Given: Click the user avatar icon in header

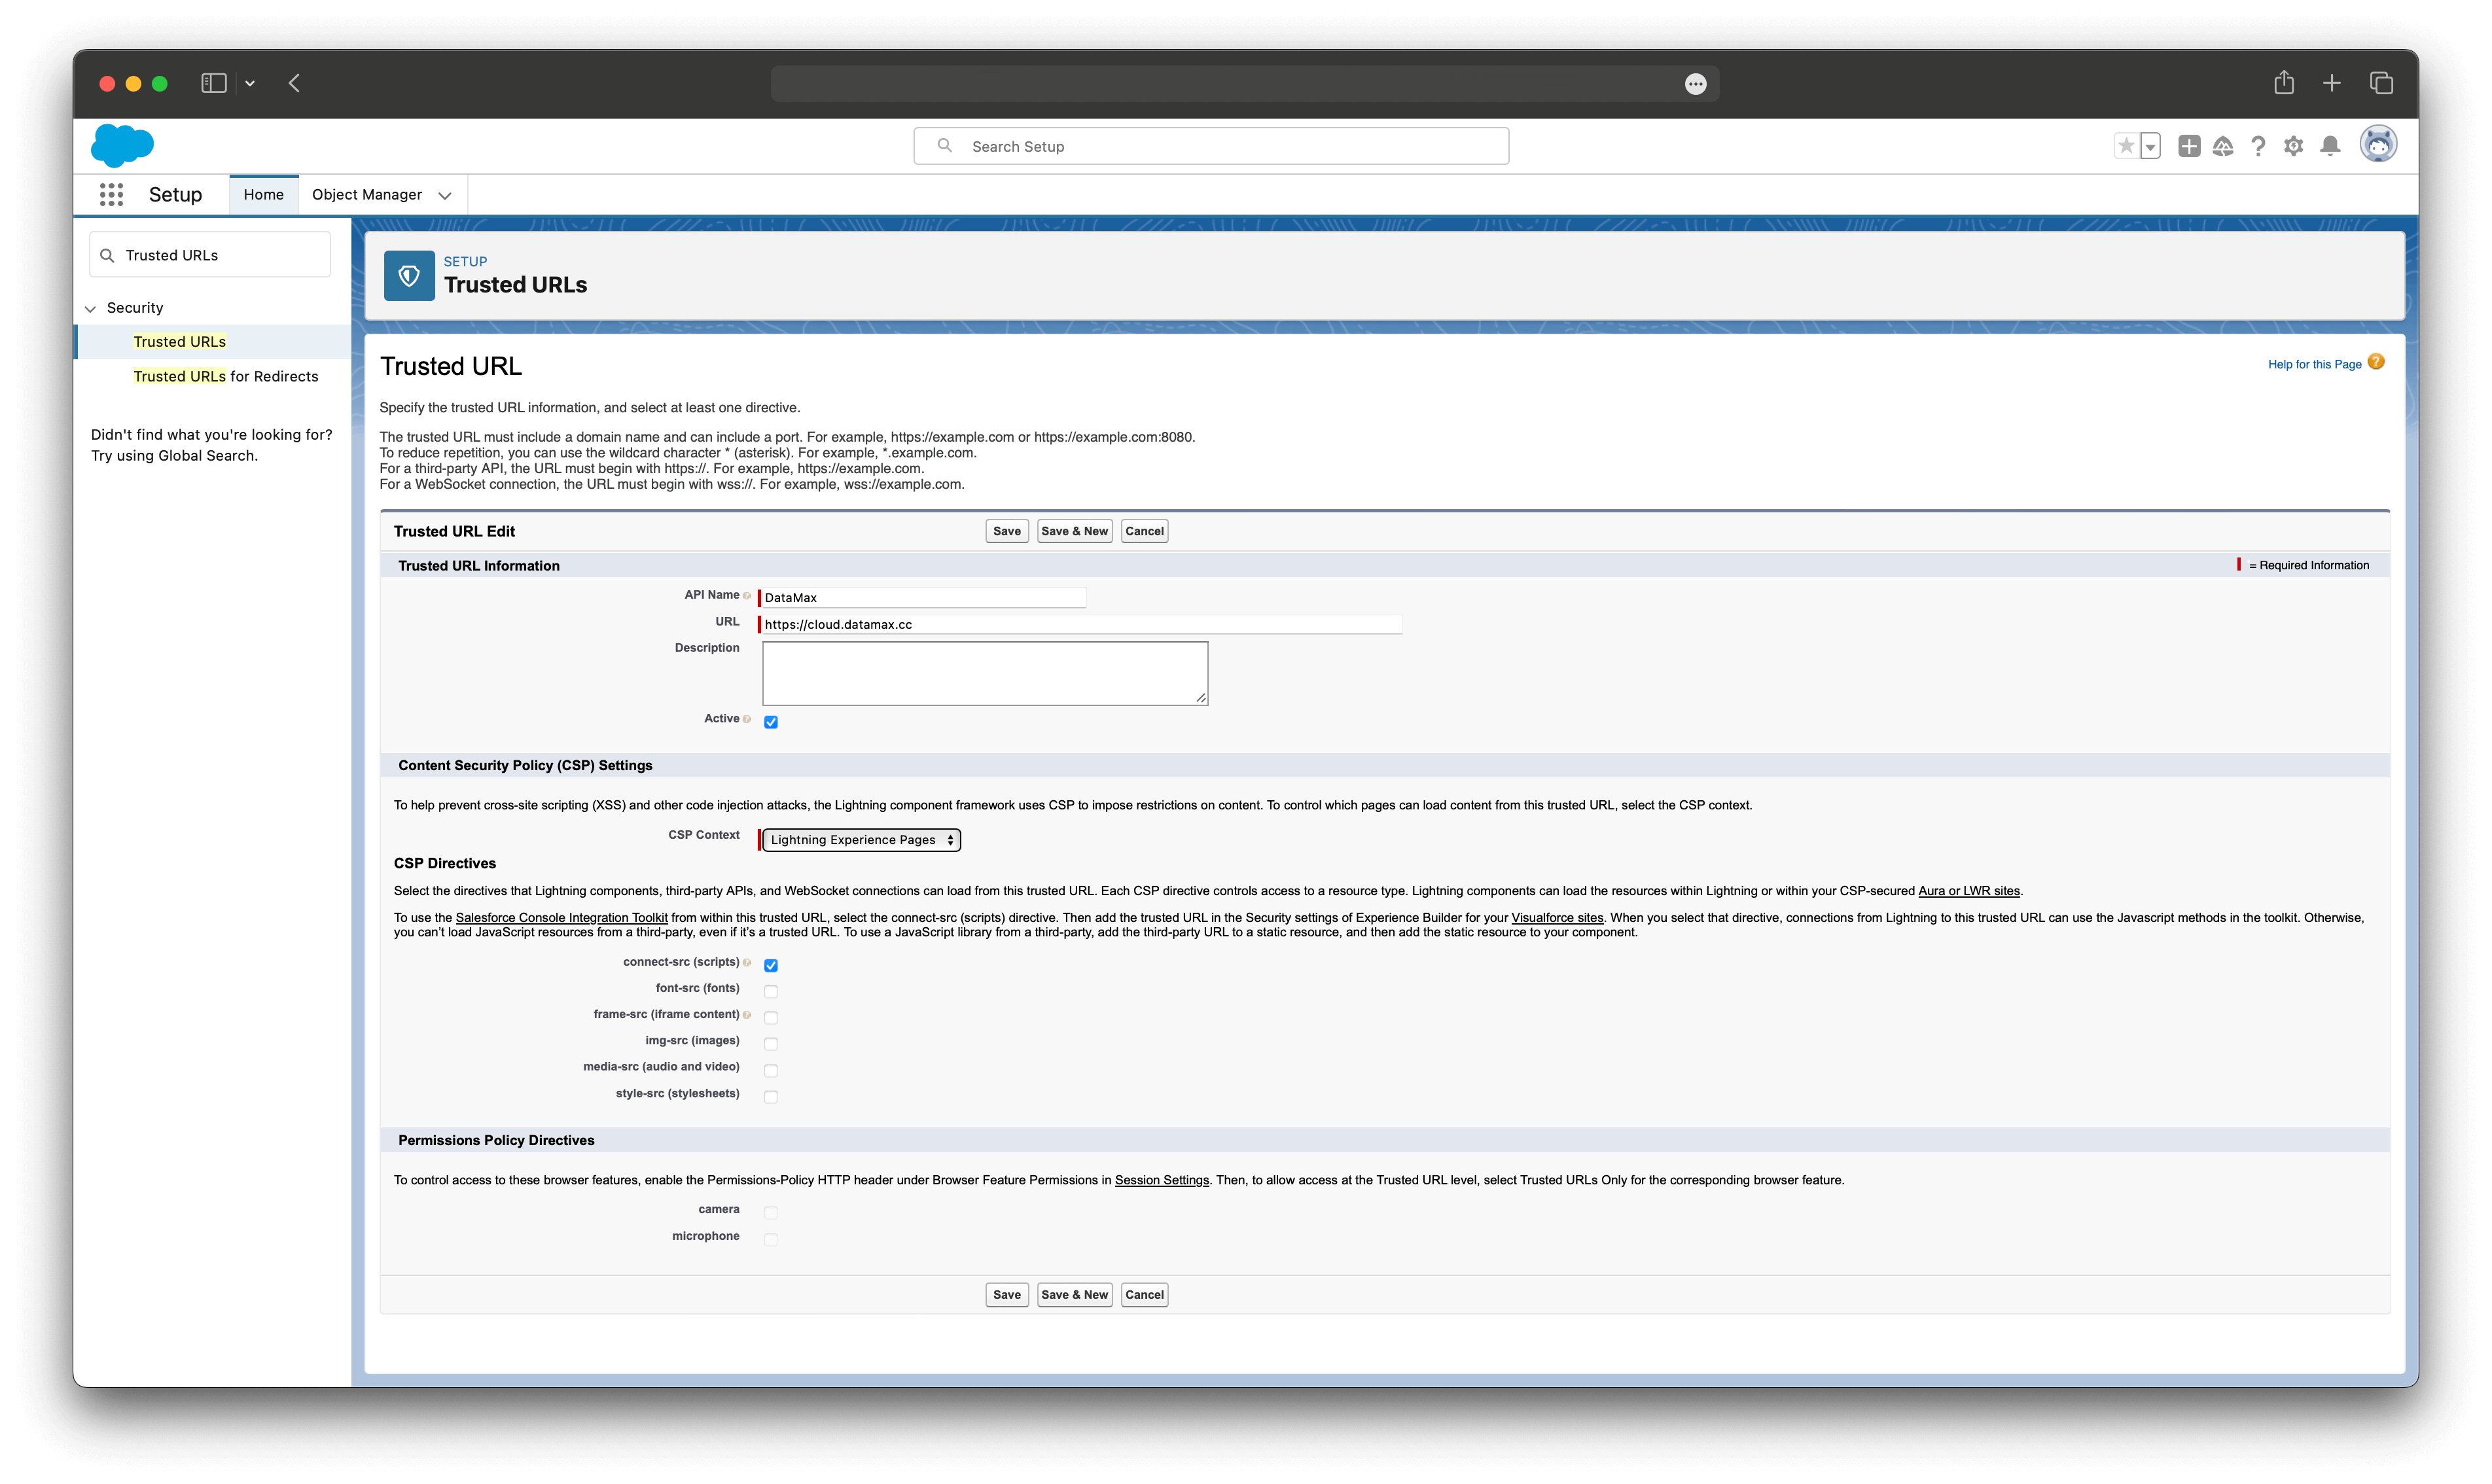Looking at the screenshot, I should (2379, 145).
